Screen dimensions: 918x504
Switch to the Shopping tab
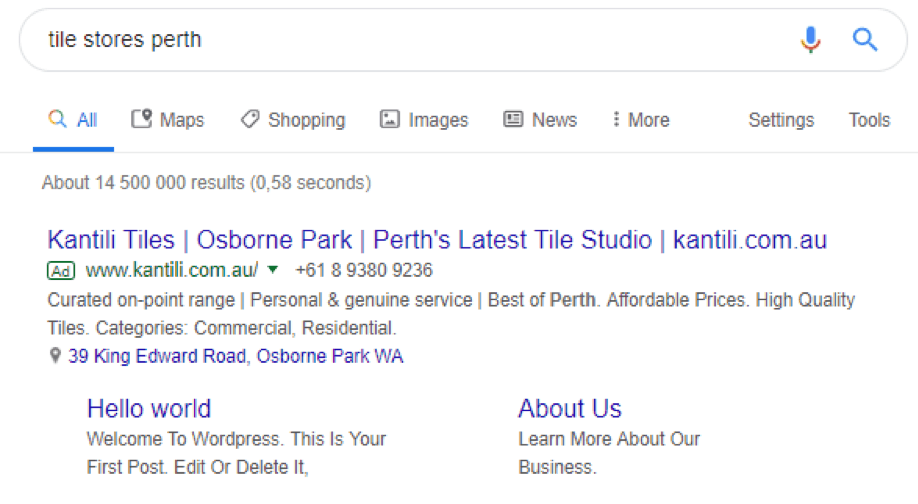click(293, 120)
